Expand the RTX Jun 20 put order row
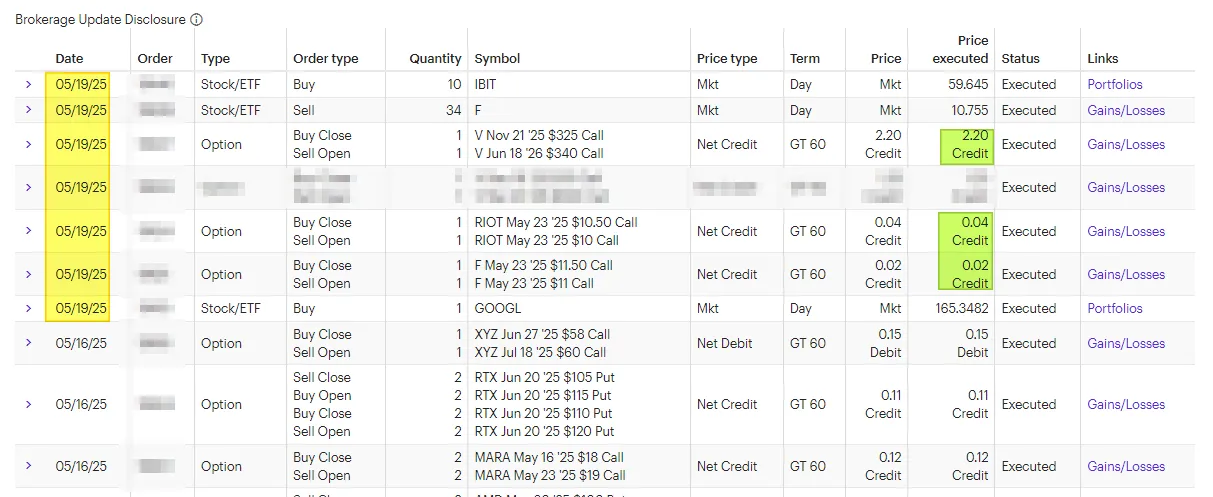 pyautogui.click(x=28, y=405)
